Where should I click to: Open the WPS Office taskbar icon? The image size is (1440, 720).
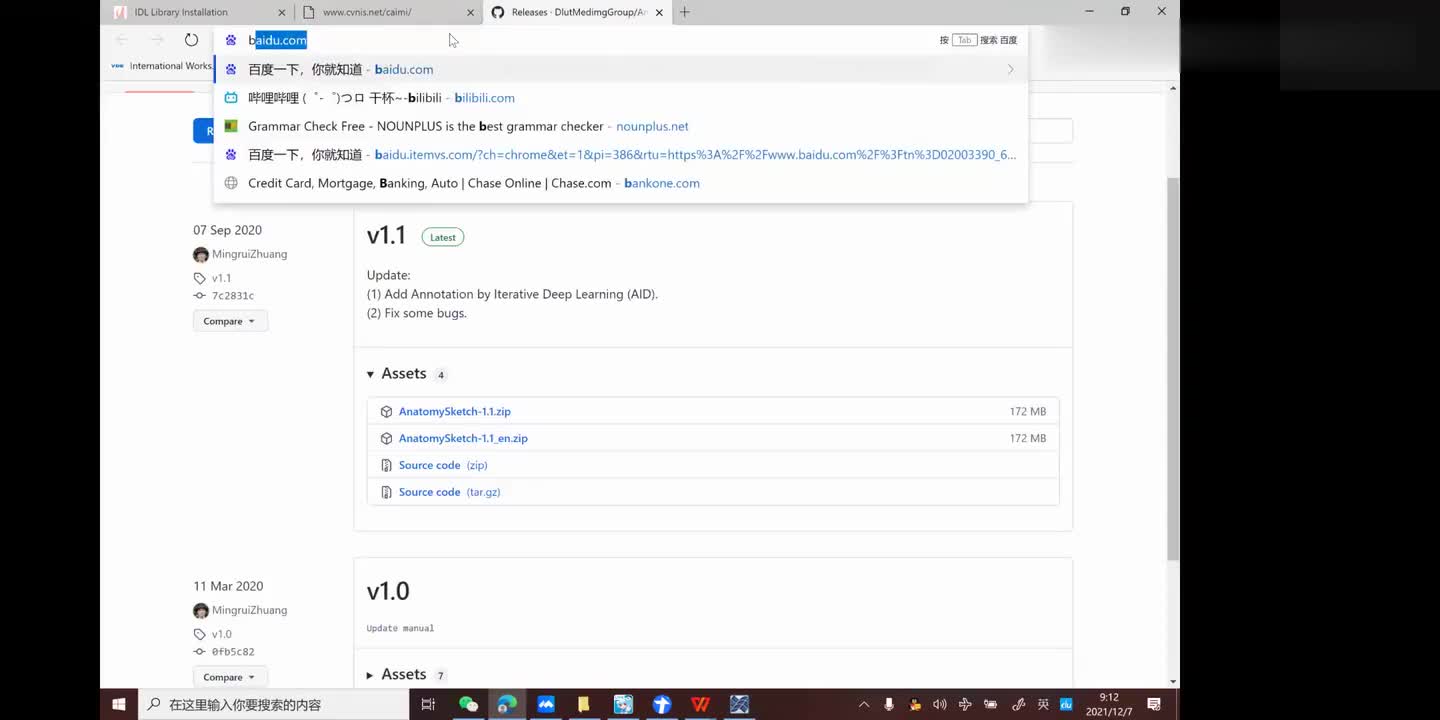700,704
